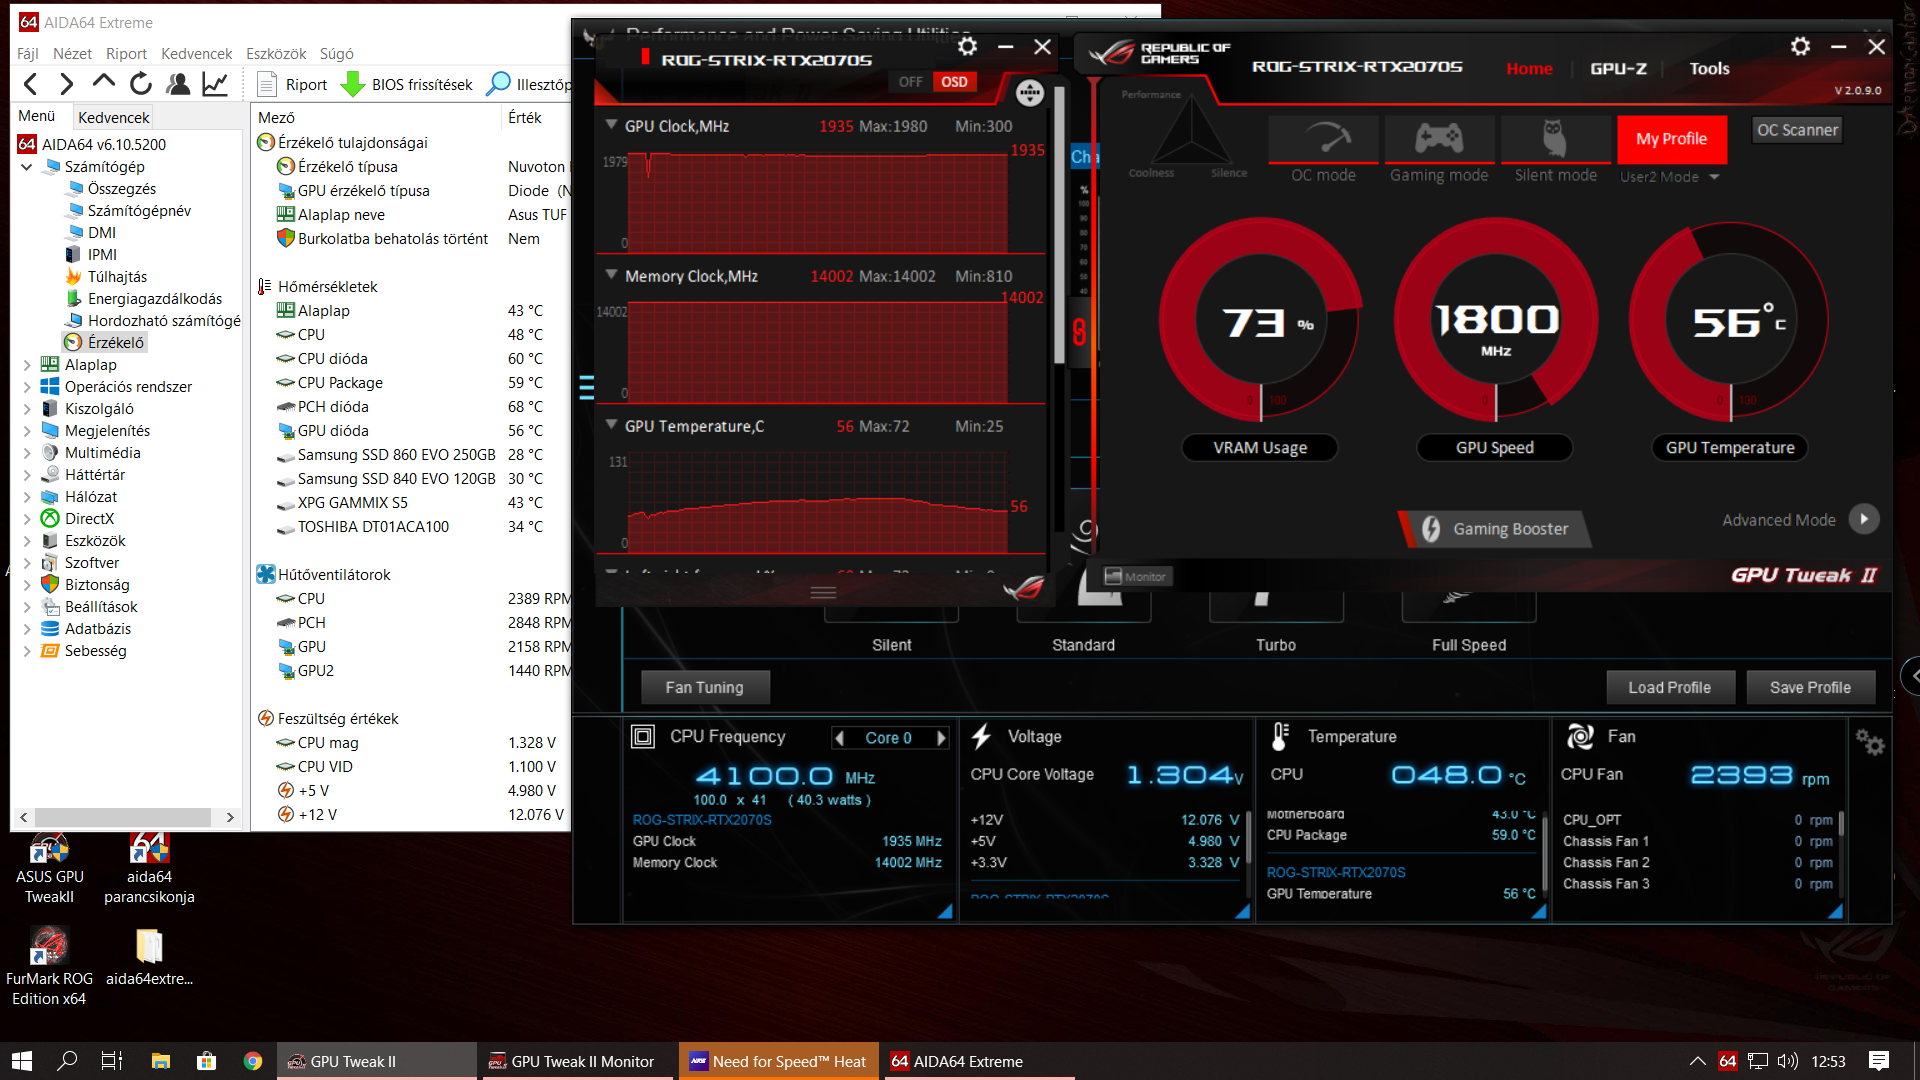Collapse Számítógép tree node
The image size is (1920, 1080).
[27, 167]
